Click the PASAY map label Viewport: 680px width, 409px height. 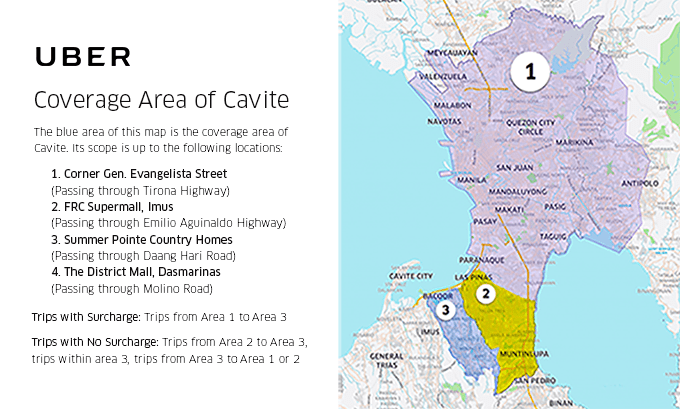tap(485, 222)
